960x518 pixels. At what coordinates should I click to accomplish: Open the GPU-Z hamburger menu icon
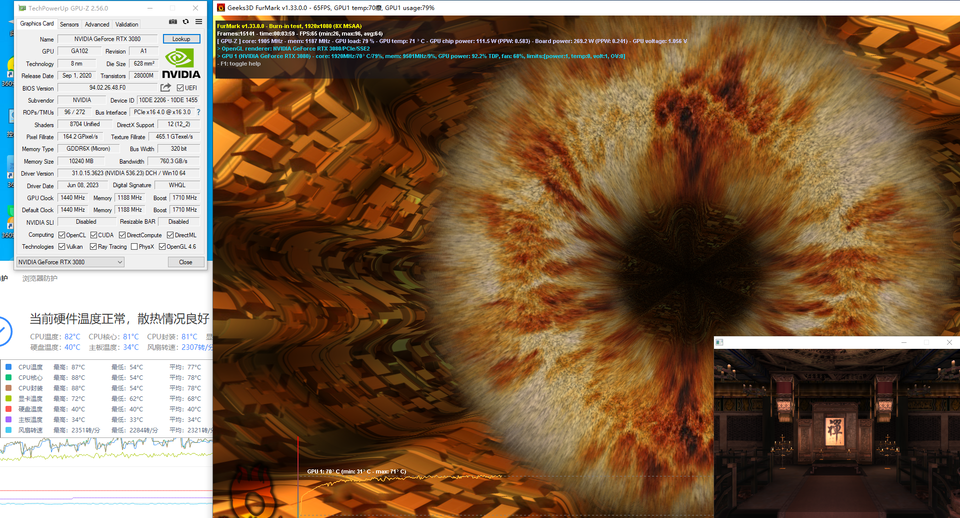pyautogui.click(x=198, y=22)
